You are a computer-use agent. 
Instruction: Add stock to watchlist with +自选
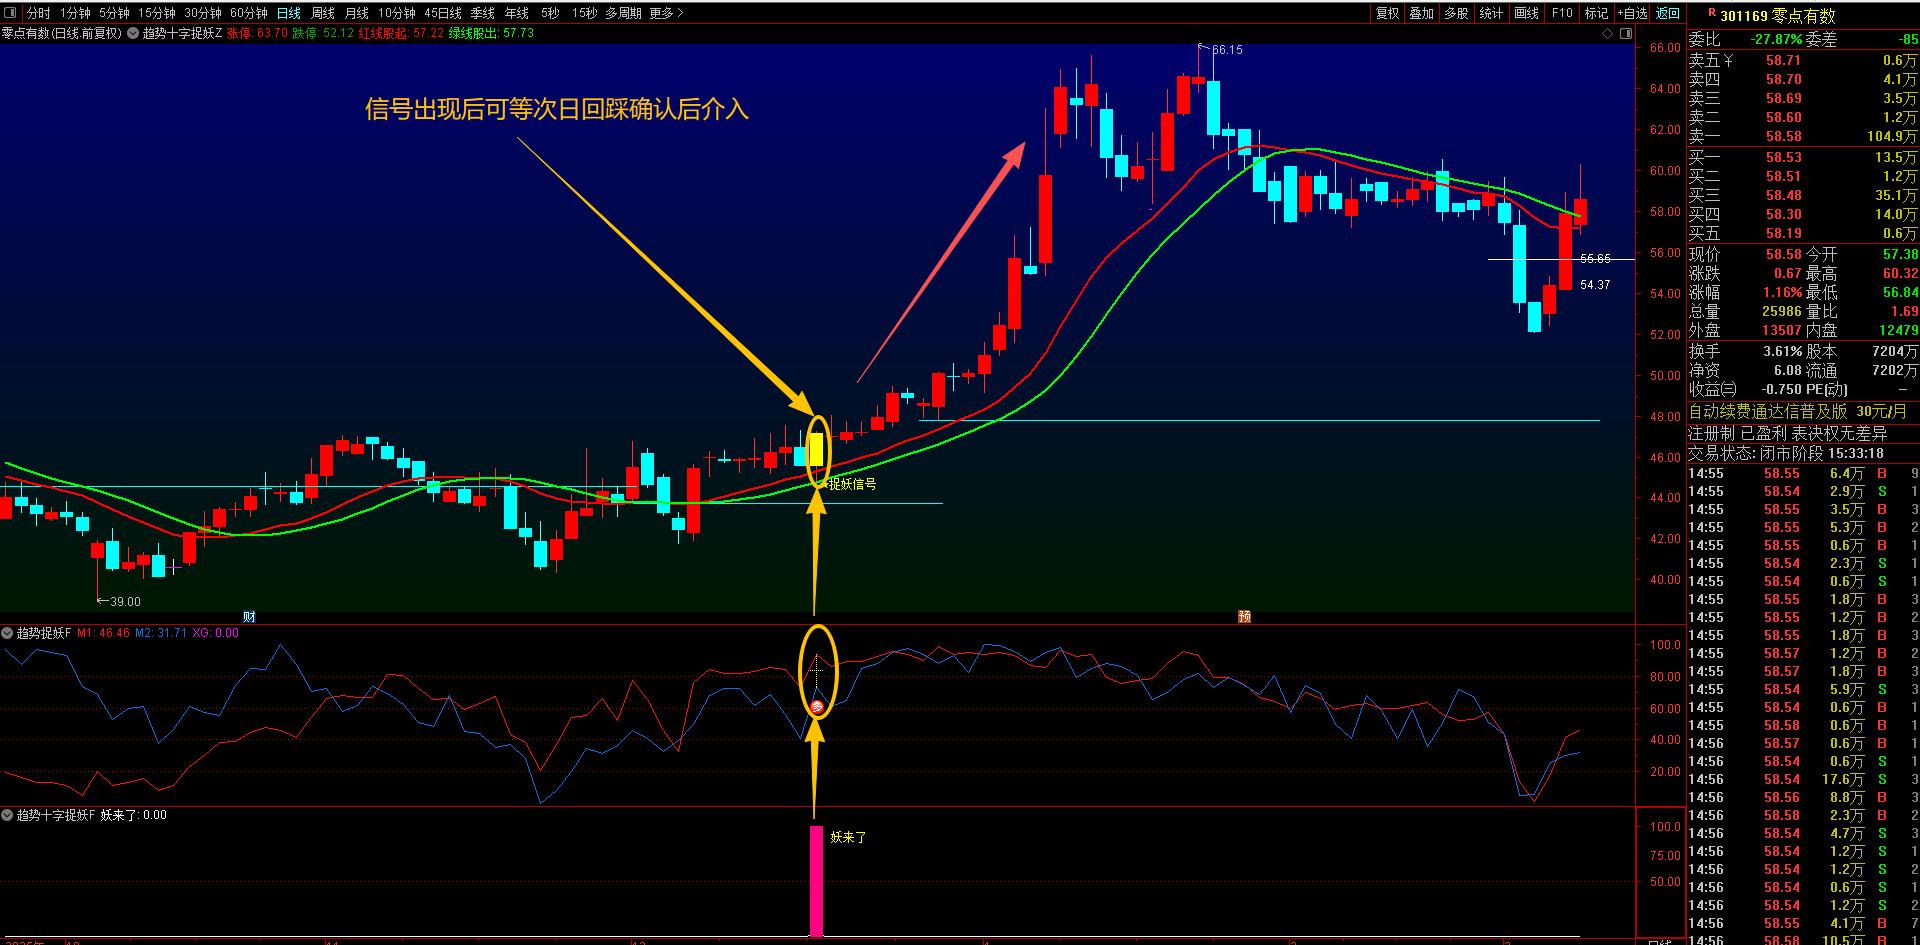pyautogui.click(x=1633, y=13)
